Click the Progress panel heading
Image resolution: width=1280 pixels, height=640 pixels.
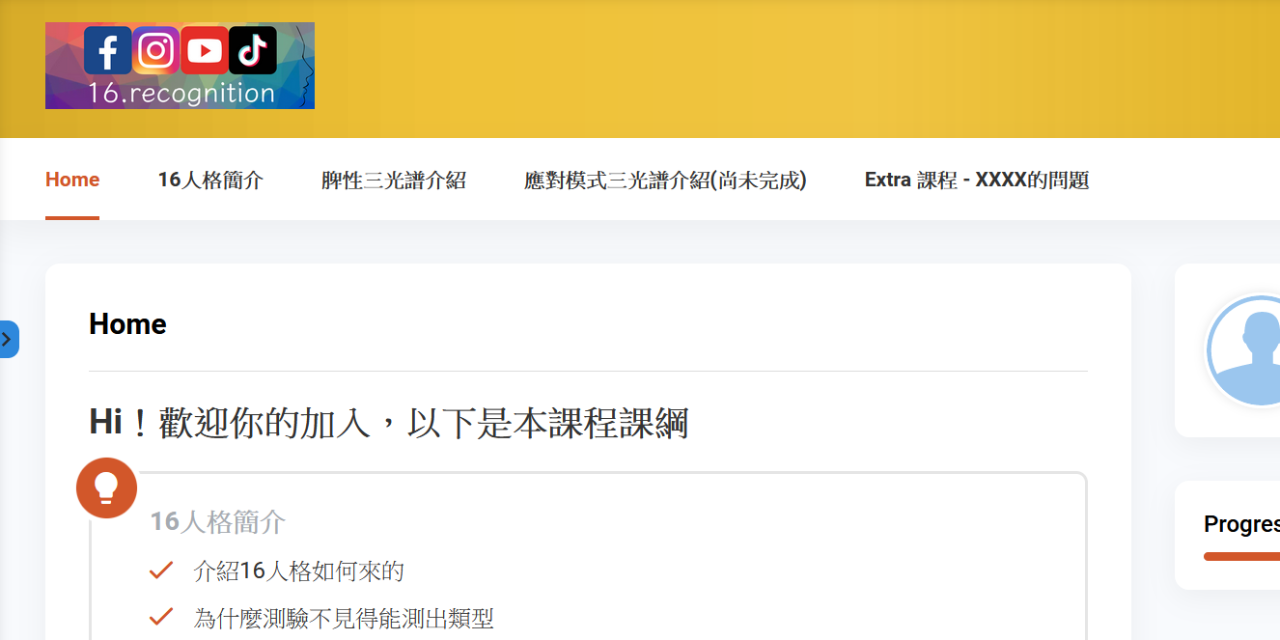pyautogui.click(x=1241, y=524)
